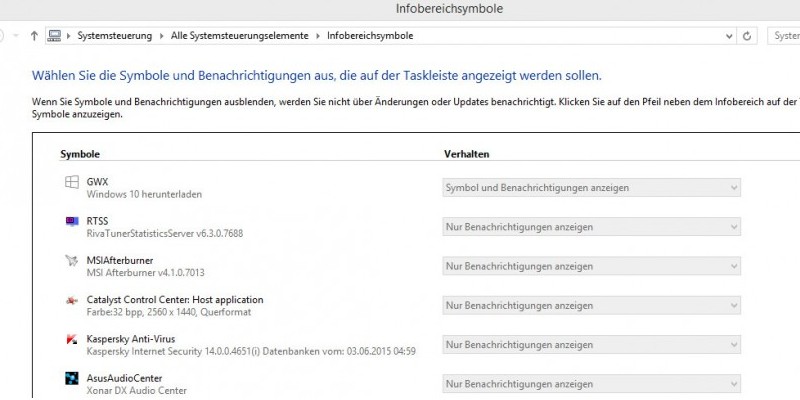800x400 pixels.
Task: Expand the arrow before Systemsteuerung breadcrumb
Action: (68, 36)
